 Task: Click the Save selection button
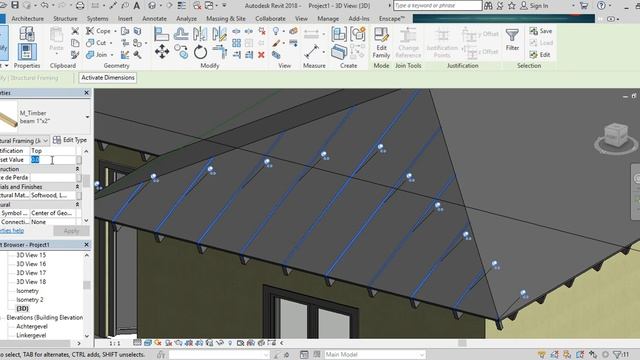[541, 31]
